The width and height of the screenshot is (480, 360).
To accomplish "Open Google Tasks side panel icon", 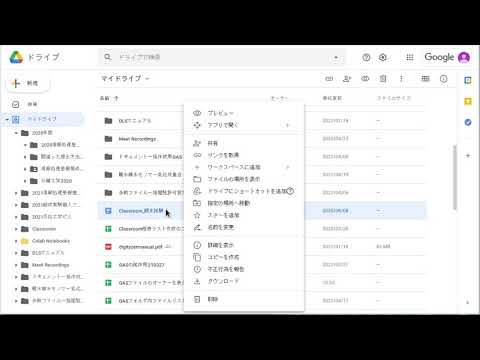I will pos(468,122).
